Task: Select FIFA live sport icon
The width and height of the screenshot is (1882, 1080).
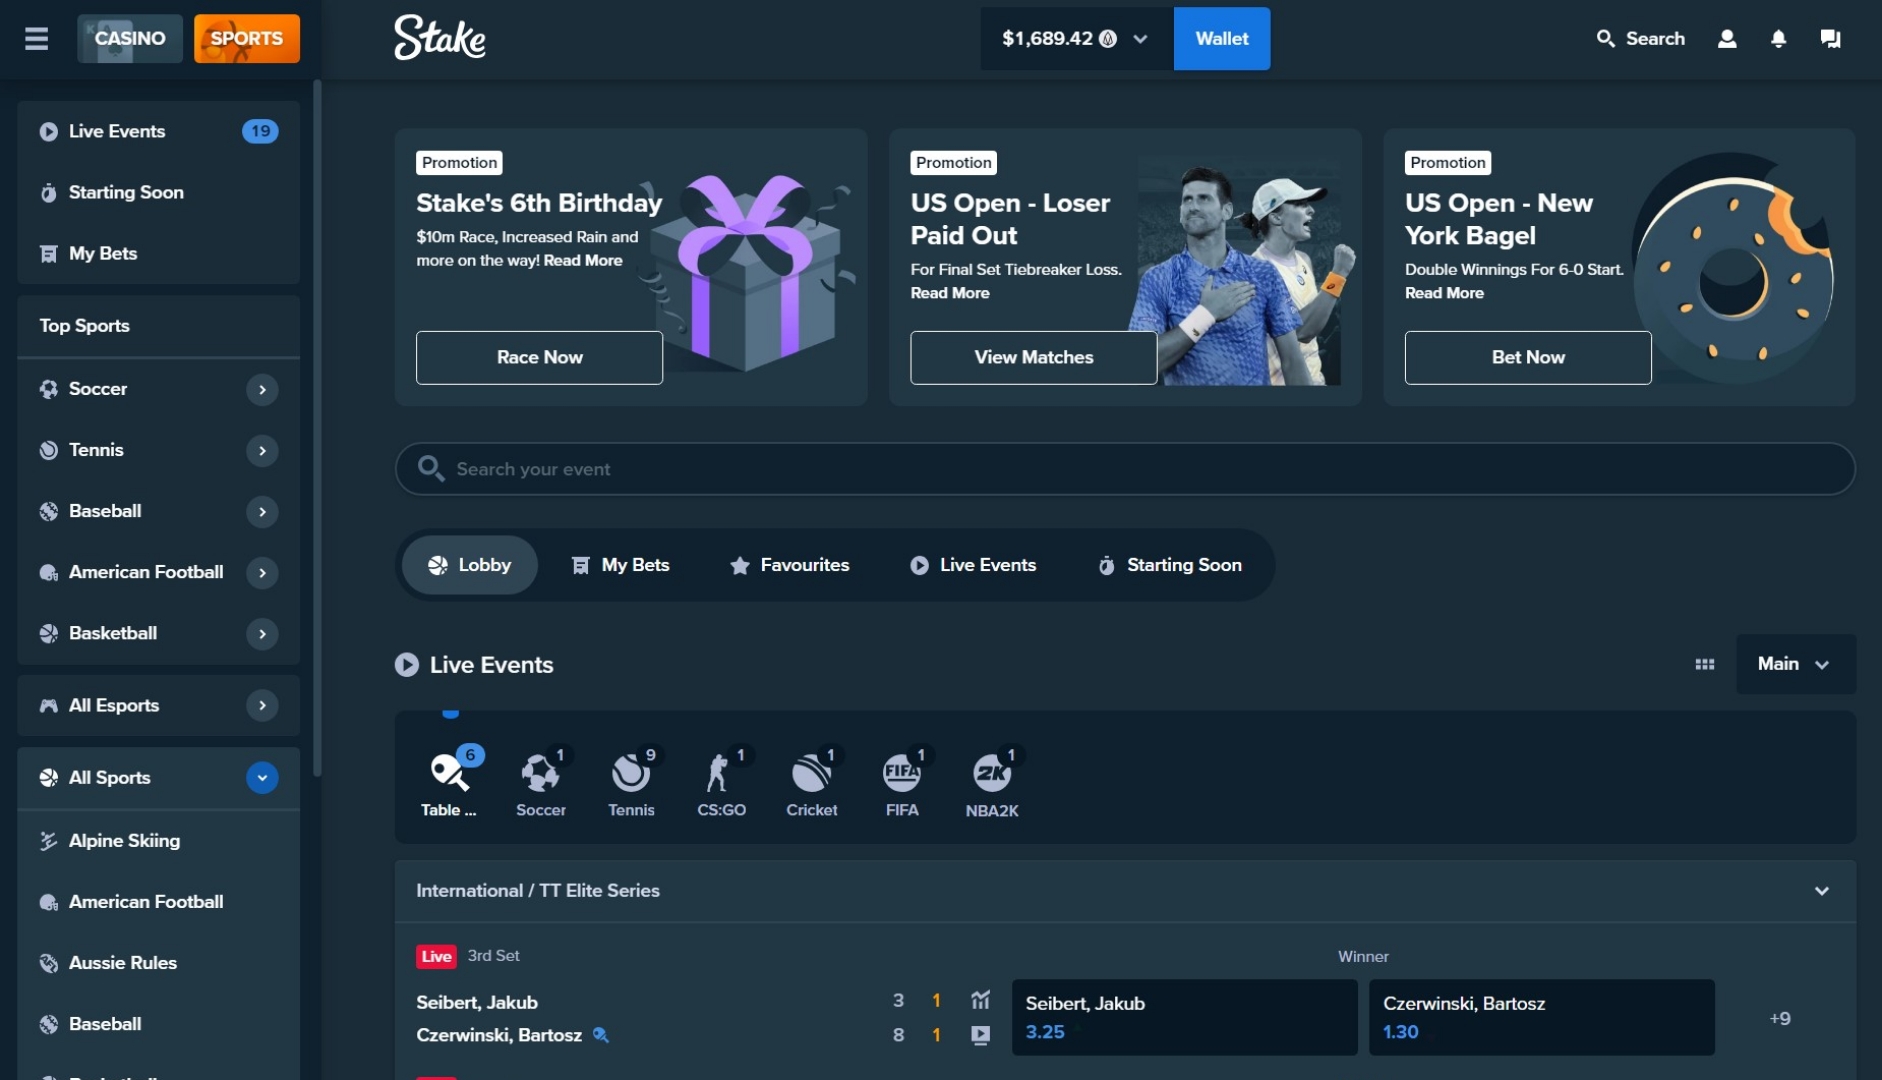Action: tap(902, 783)
